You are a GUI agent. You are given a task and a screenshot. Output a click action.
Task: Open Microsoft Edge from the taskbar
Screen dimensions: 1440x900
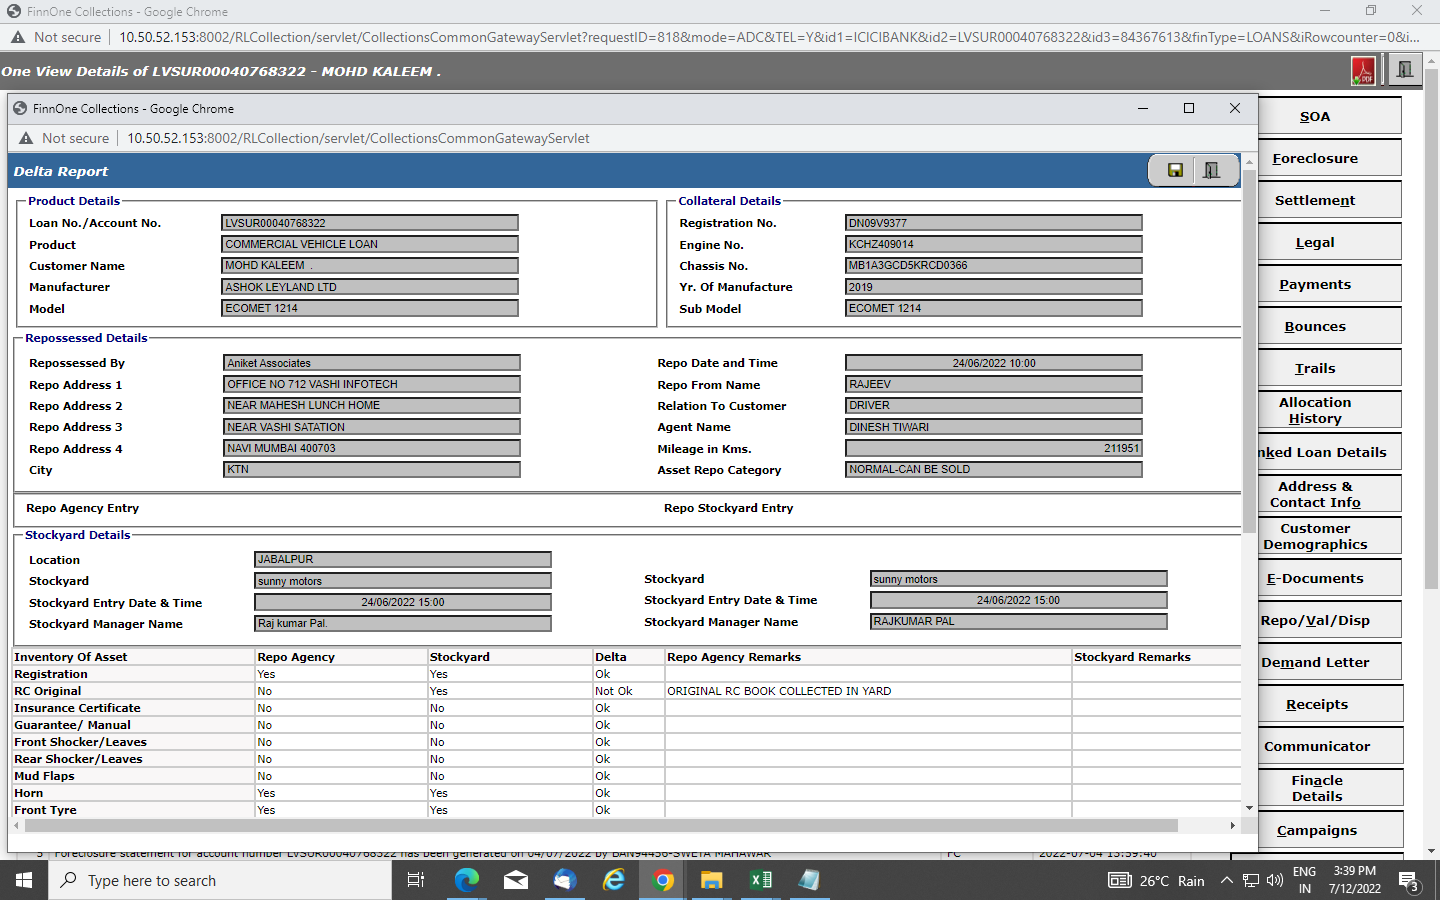pyautogui.click(x=466, y=880)
